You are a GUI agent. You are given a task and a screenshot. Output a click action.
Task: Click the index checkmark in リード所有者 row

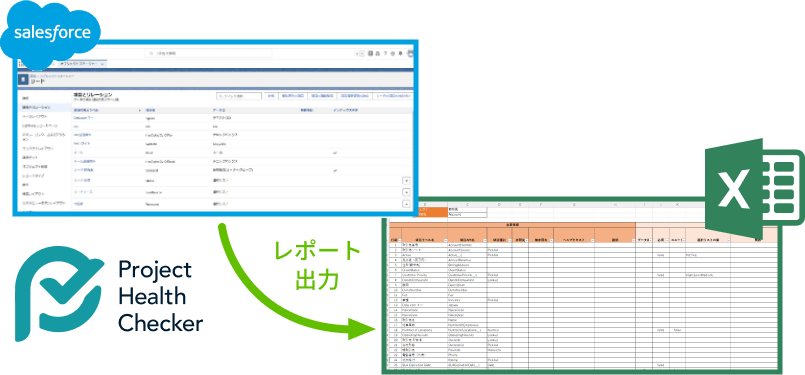(x=335, y=170)
